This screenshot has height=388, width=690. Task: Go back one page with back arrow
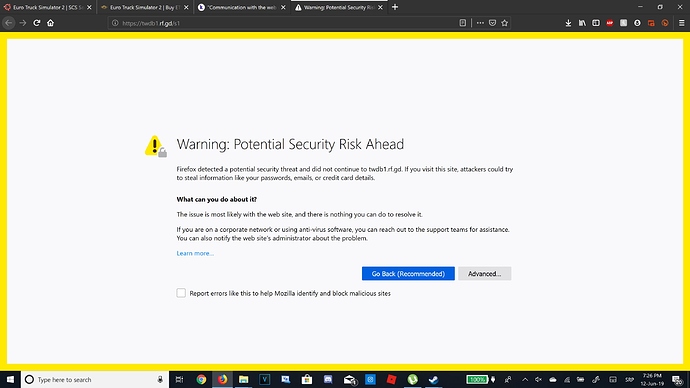tap(9, 23)
